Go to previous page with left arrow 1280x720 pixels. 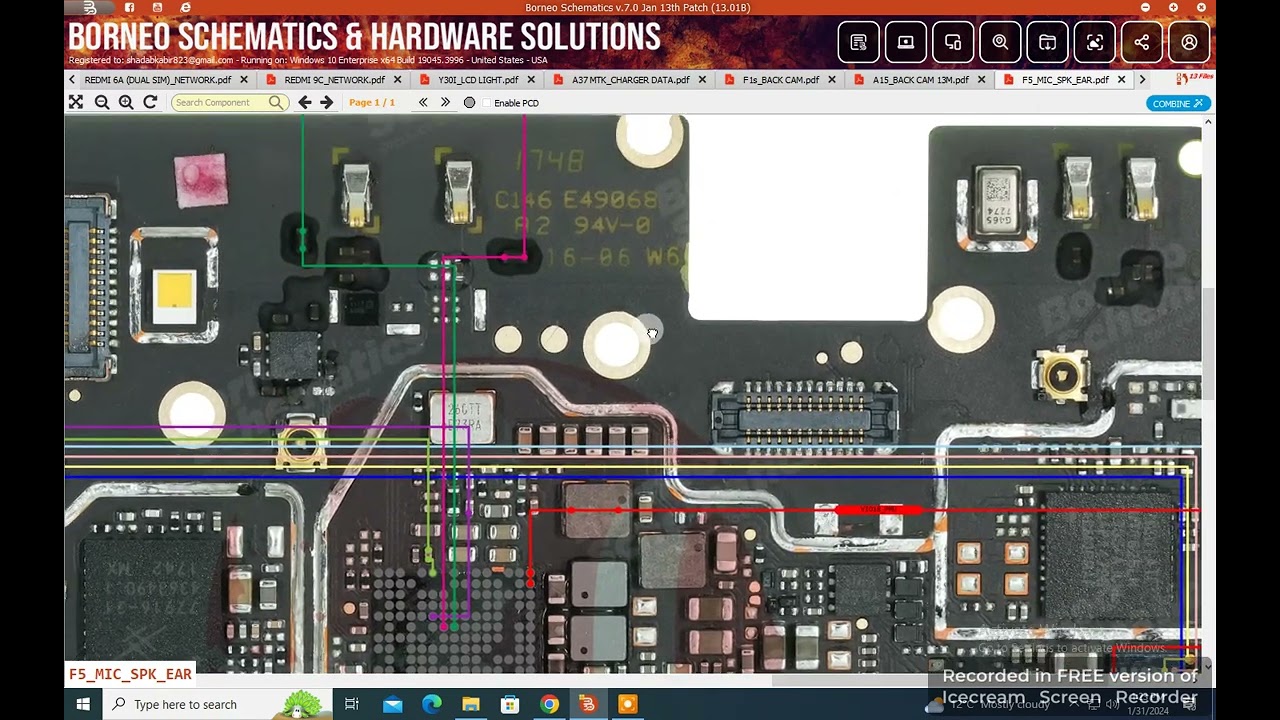pyautogui.click(x=305, y=102)
